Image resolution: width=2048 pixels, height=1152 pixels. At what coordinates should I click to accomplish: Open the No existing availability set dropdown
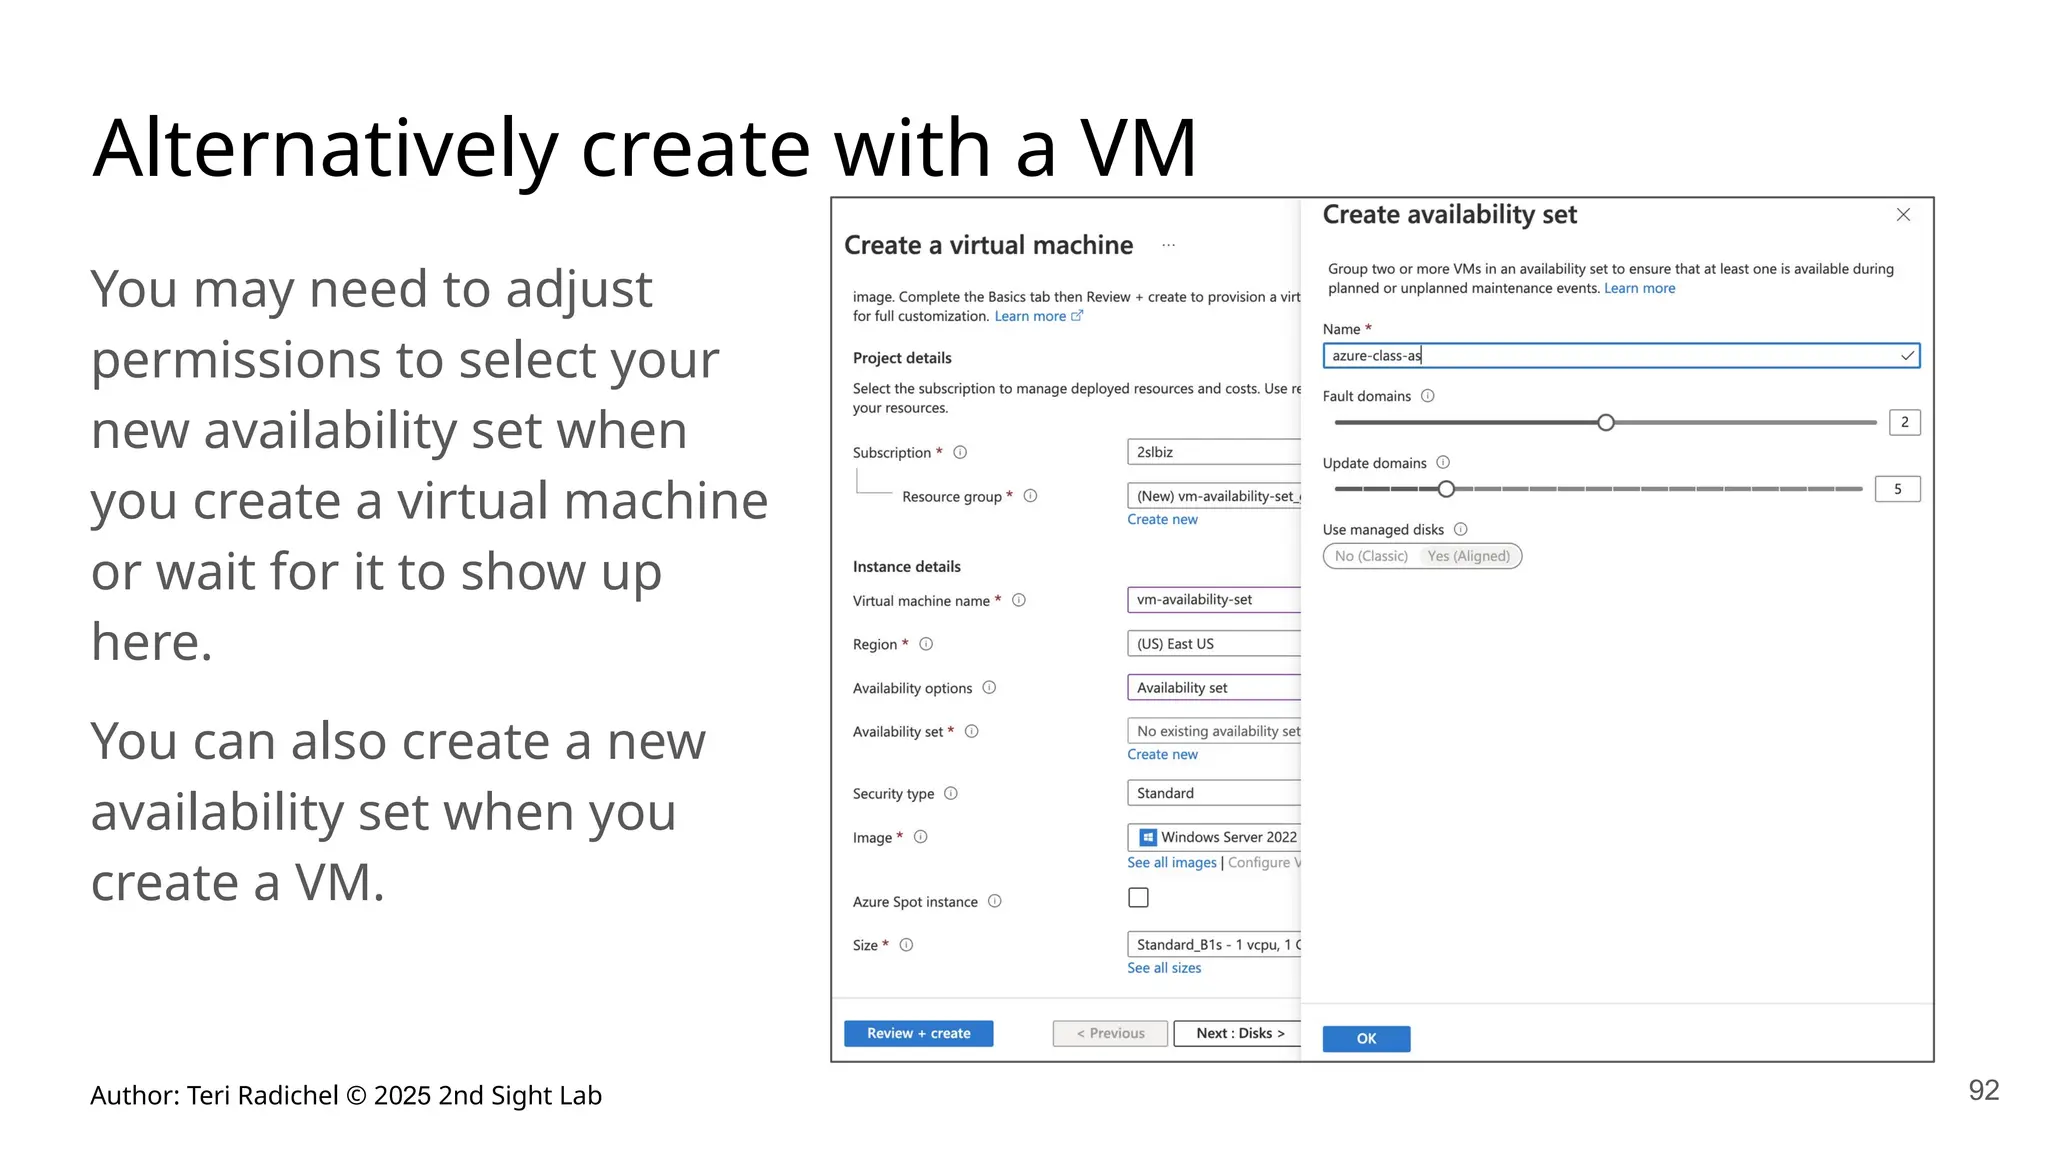tap(1214, 731)
